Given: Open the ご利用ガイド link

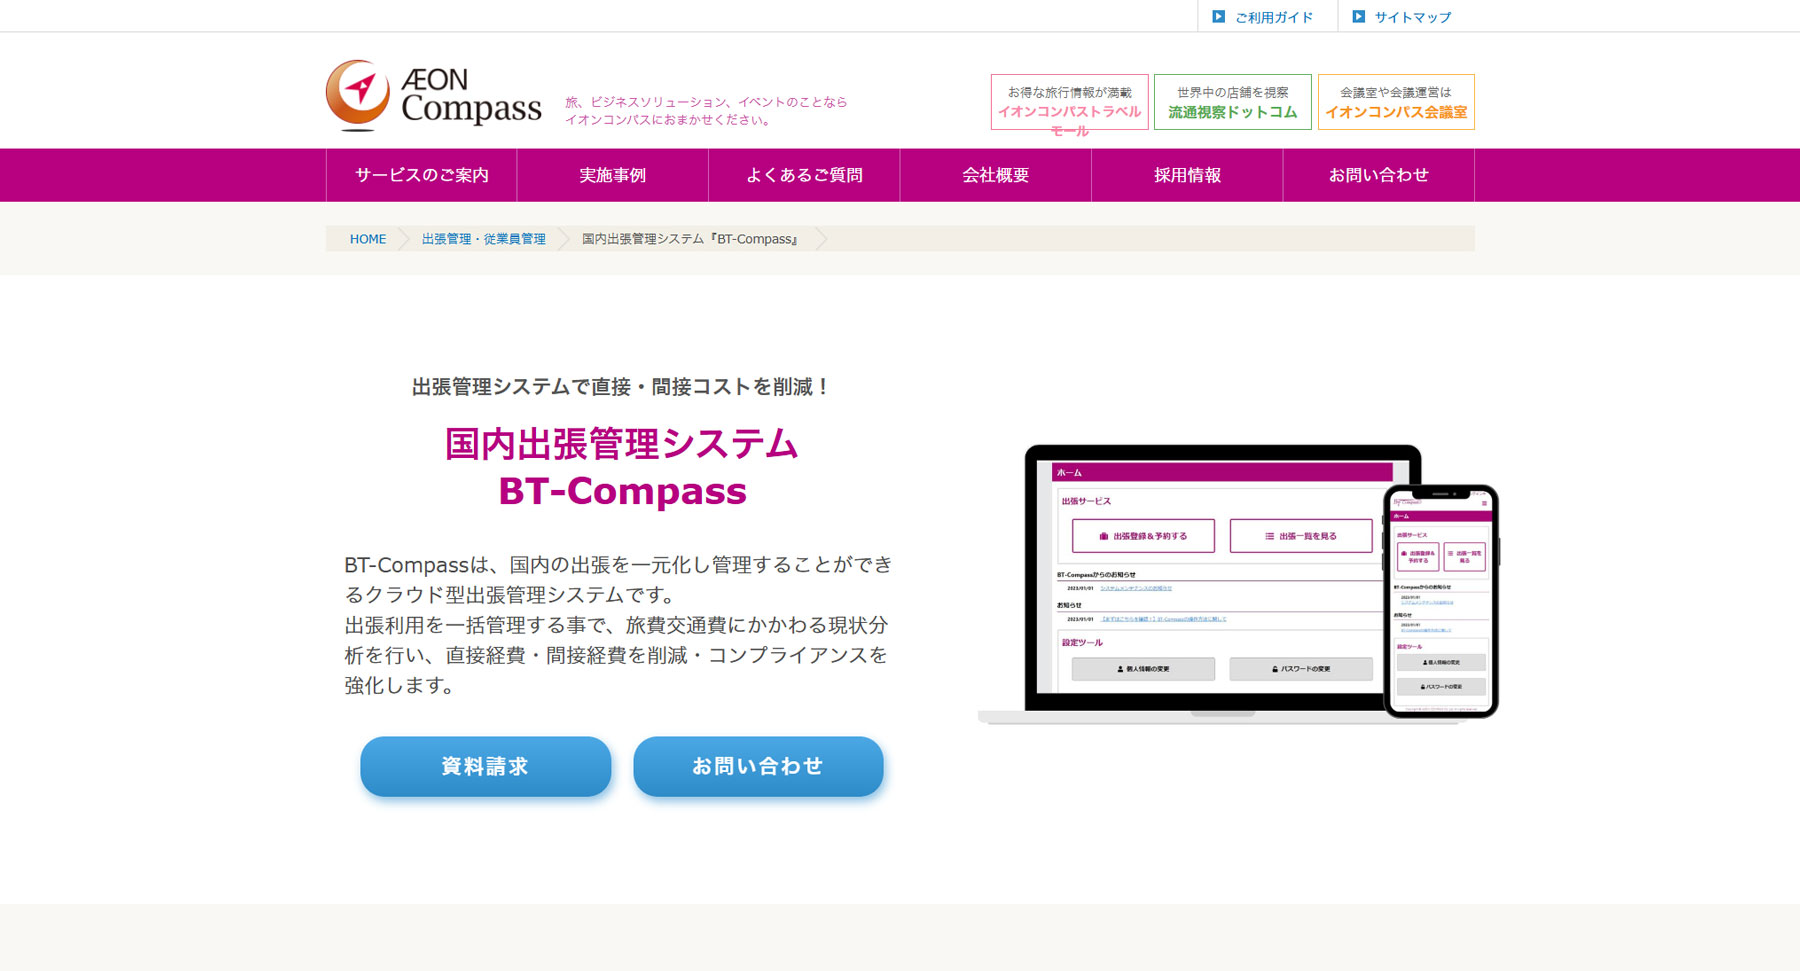Looking at the screenshot, I should pos(1273,17).
